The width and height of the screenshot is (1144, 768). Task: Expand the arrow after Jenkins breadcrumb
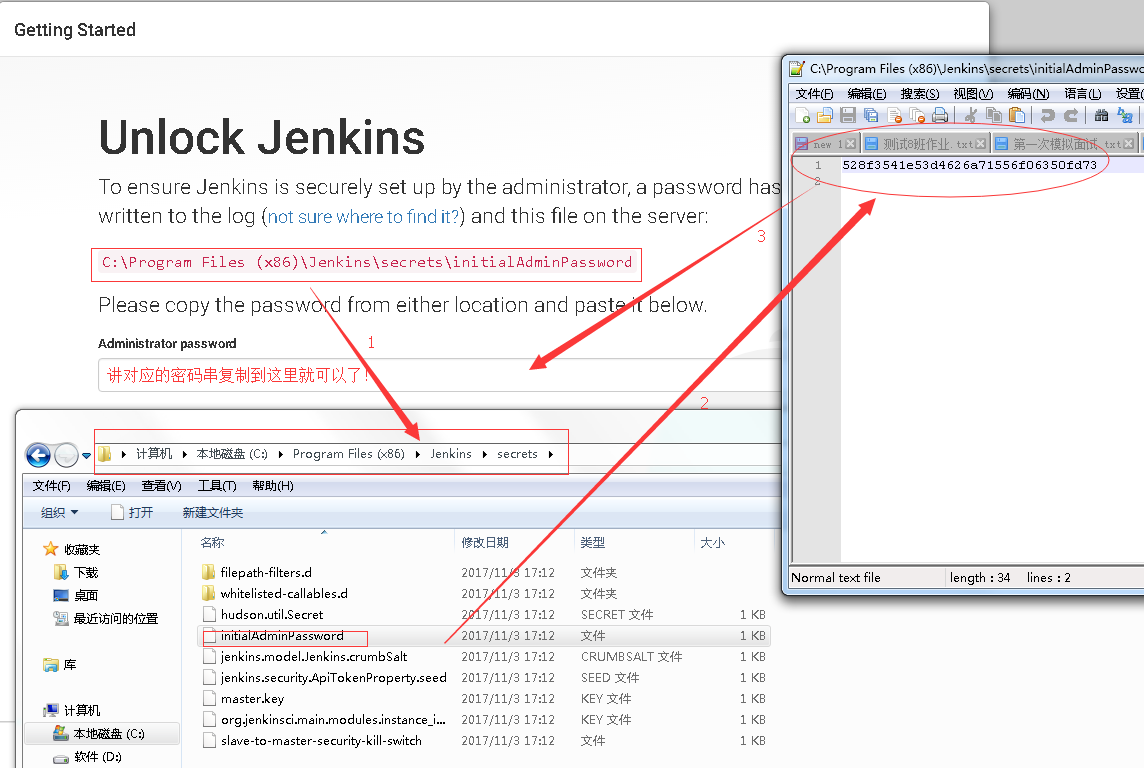click(x=484, y=454)
